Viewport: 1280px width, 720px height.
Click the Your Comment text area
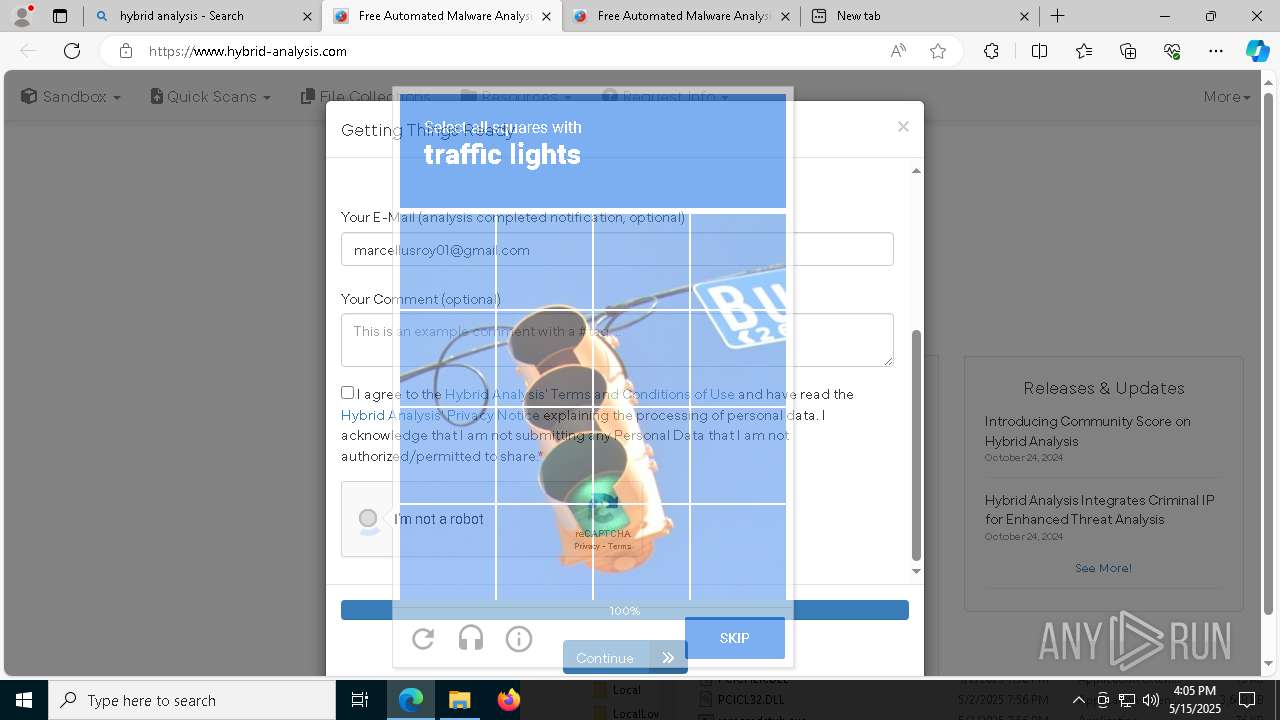tap(617, 340)
